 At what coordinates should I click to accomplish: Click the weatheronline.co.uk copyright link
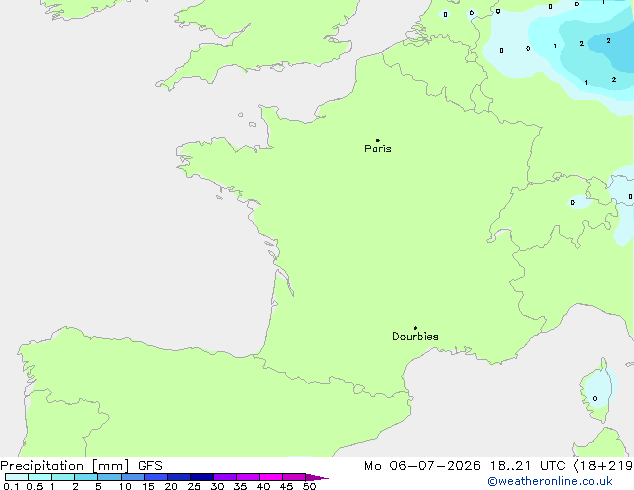tap(550, 481)
